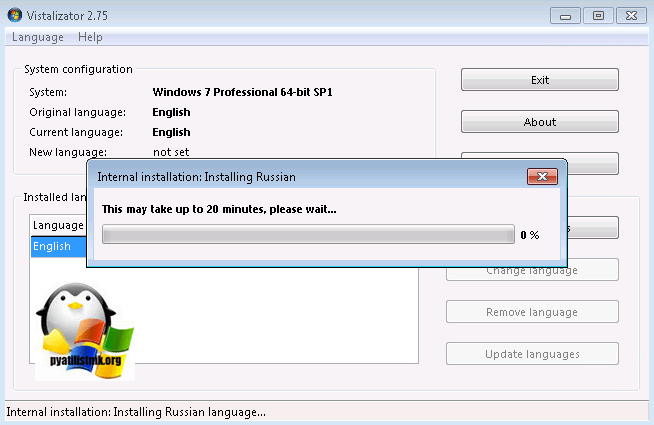
Task: Click the status bar installing Russian message
Action: (x=136, y=412)
